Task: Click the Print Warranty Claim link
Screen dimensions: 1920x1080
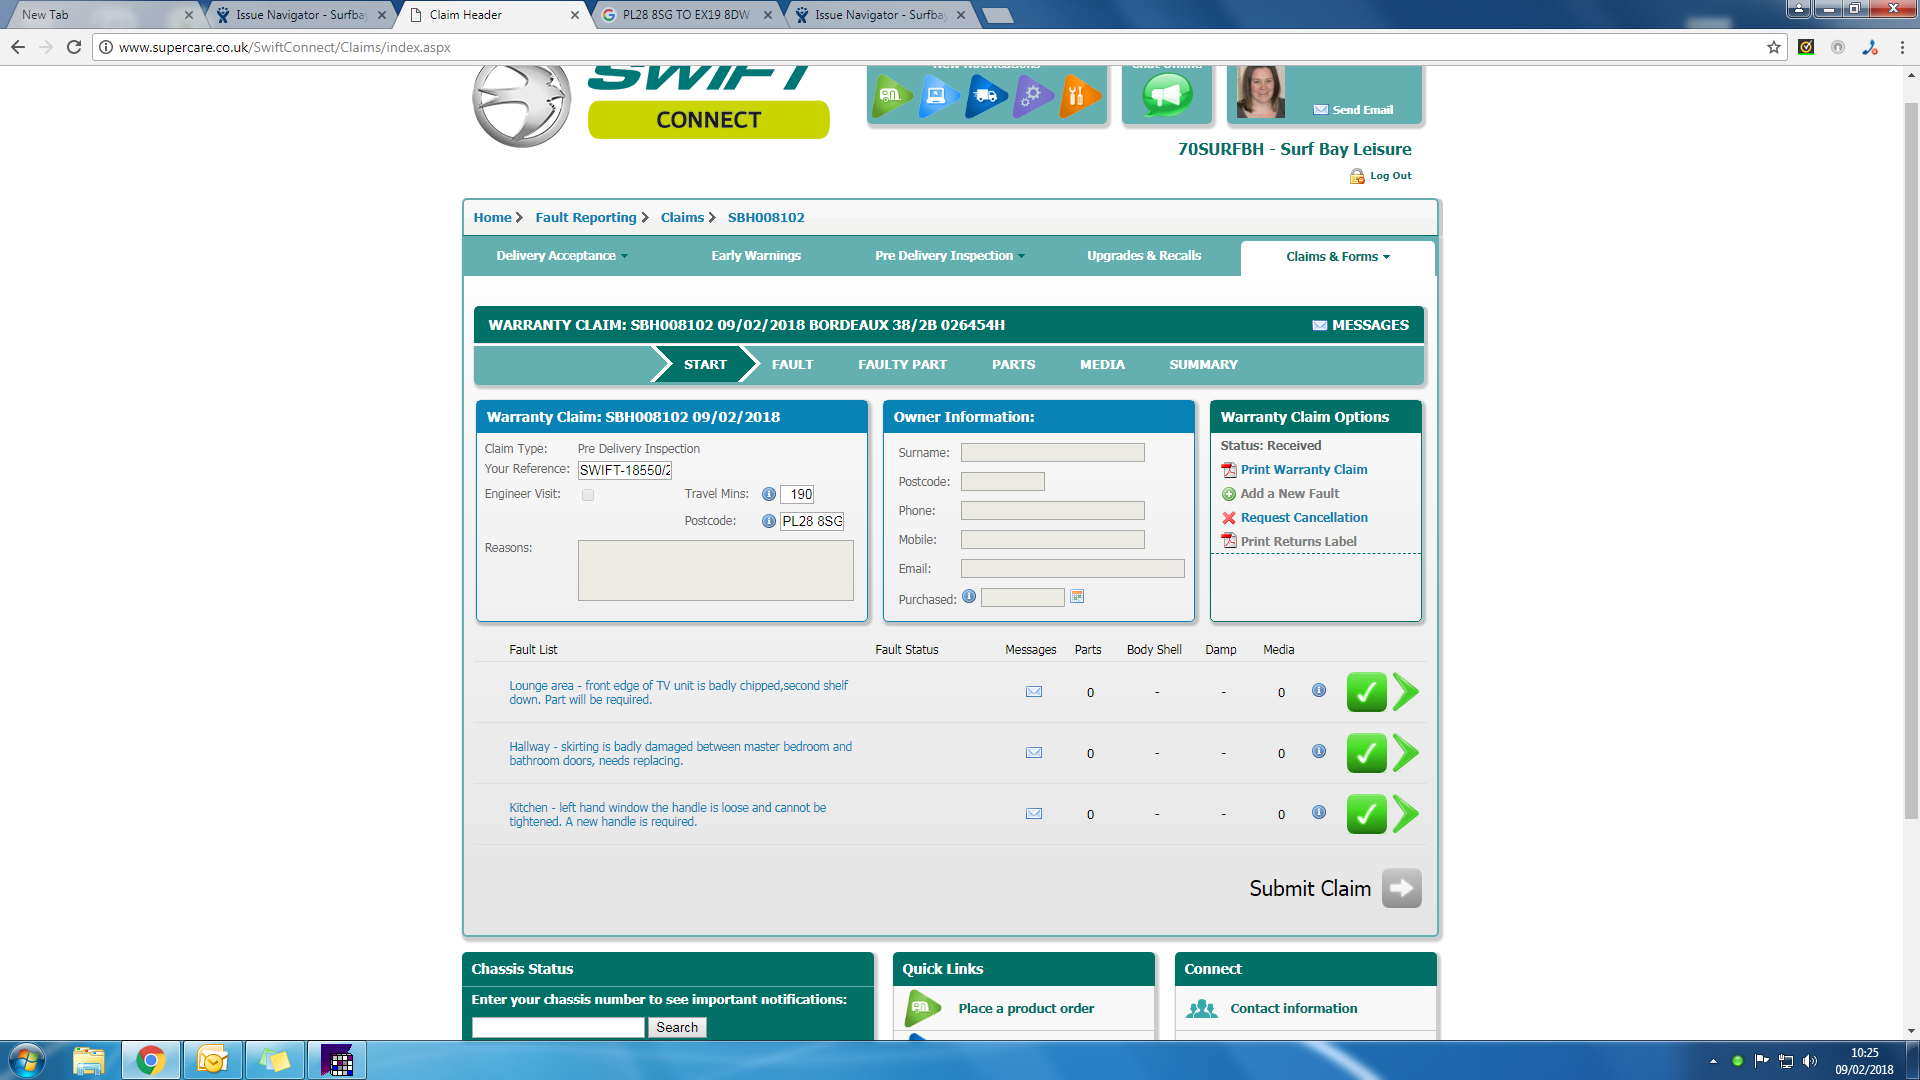Action: pos(1303,470)
